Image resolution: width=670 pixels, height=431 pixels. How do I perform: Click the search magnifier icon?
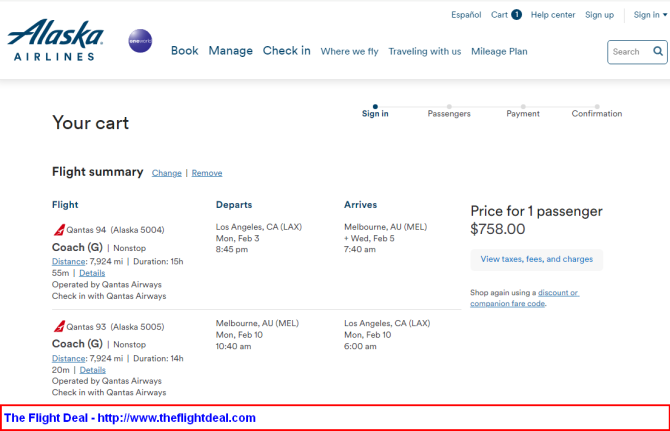(x=658, y=52)
